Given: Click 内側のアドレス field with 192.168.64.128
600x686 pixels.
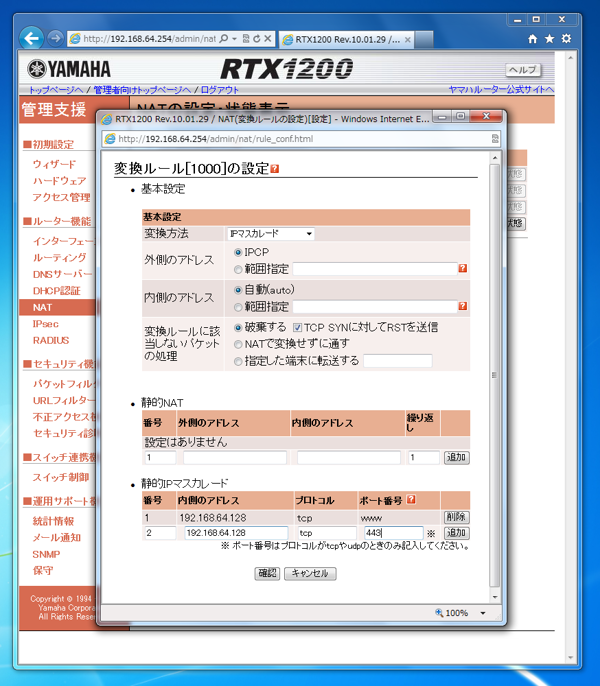Looking at the screenshot, I should 236,533.
